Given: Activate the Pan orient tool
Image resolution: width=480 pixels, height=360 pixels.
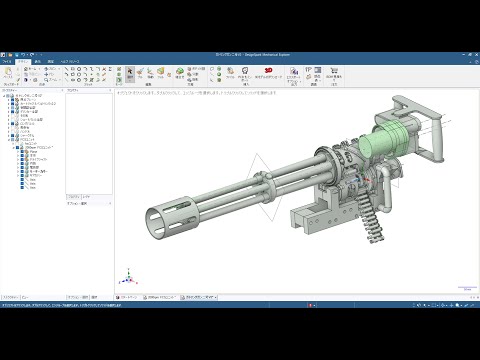Looking at the screenshot, I should tap(49, 74).
